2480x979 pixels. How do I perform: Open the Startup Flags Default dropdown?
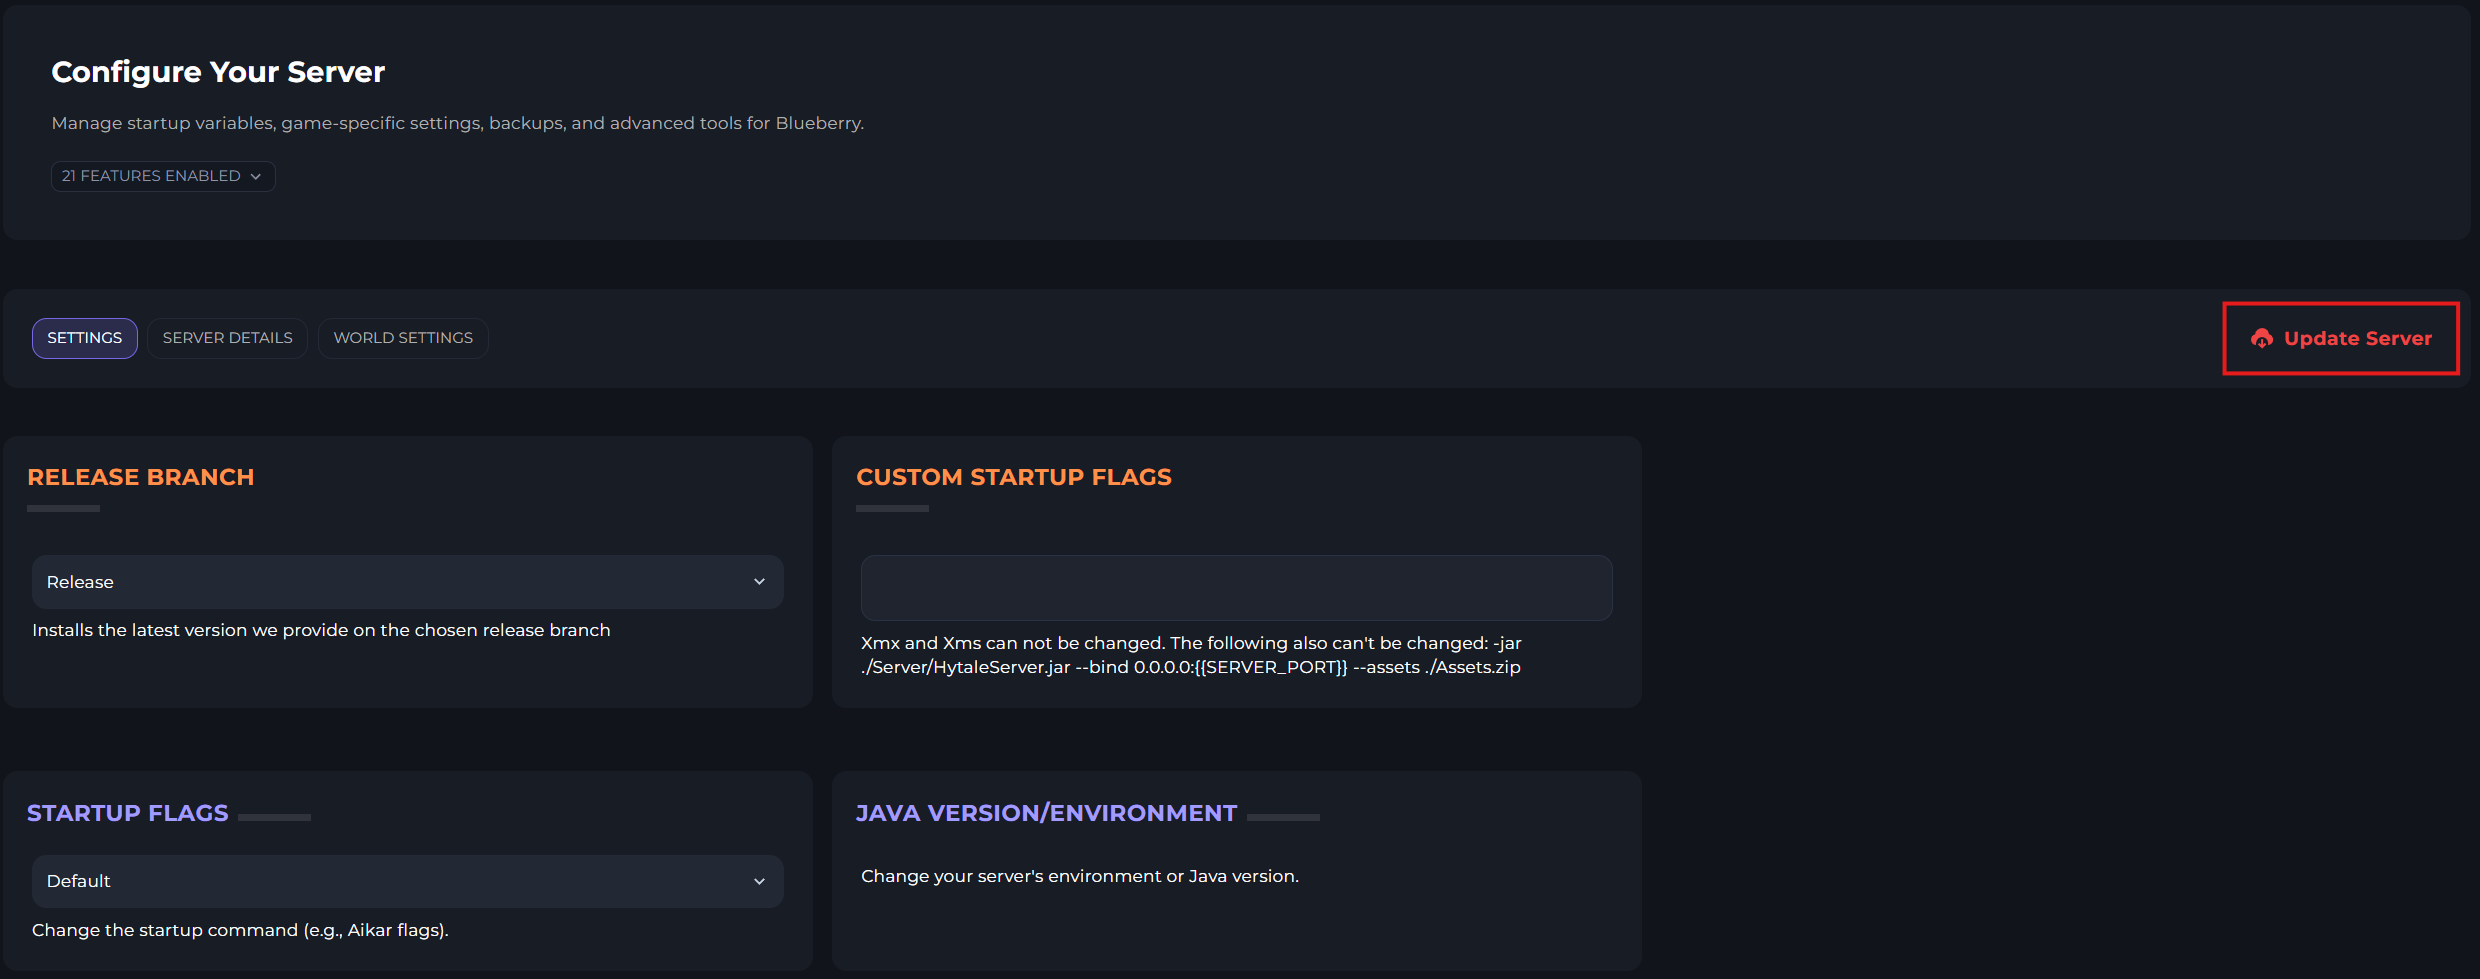[407, 881]
